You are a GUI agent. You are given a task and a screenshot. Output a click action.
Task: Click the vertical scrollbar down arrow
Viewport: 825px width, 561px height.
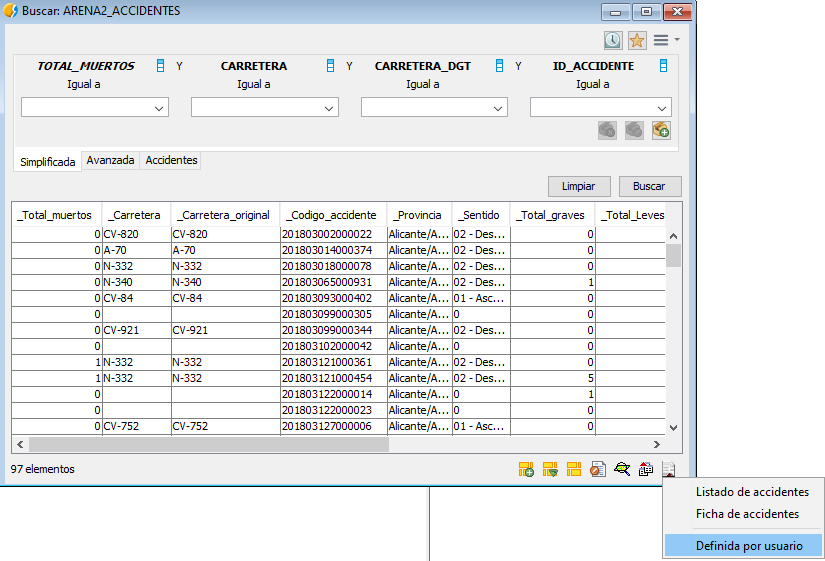coord(673,428)
